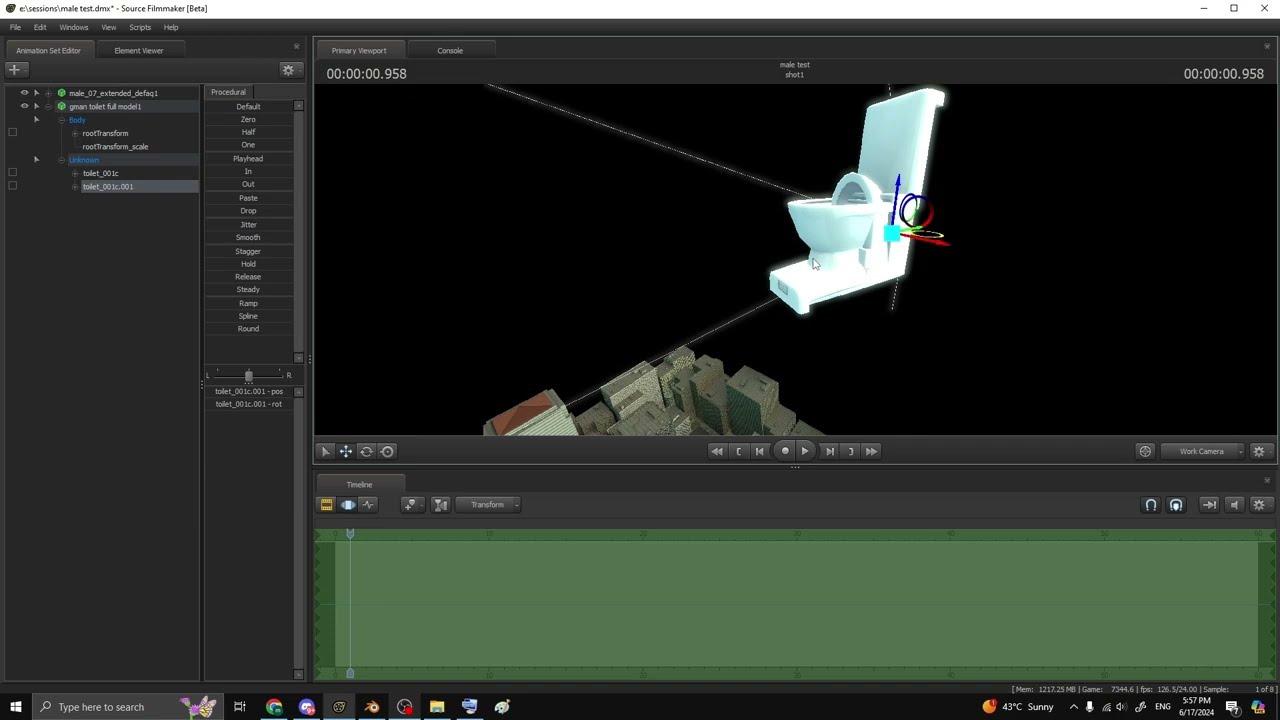Screen dimensions: 1280x720
Task: Open Windows Start menu
Action: click(15, 707)
